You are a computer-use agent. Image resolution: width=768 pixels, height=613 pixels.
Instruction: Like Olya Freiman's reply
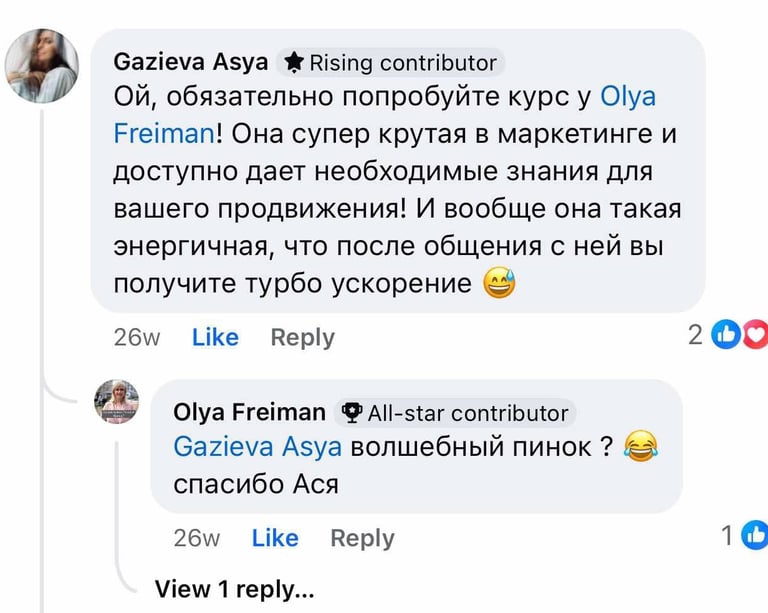tap(275, 538)
